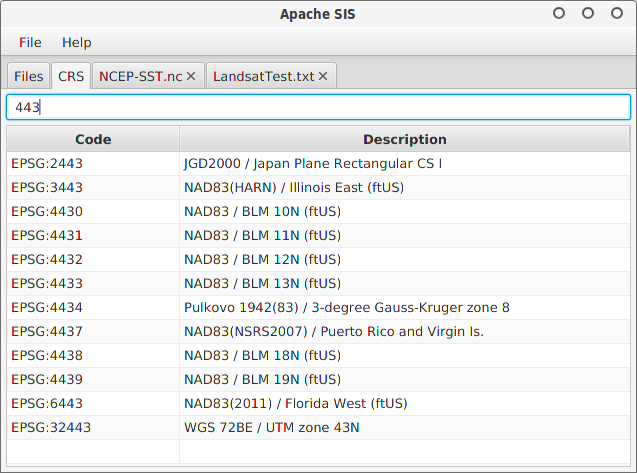Click NAD83 / BLM 12N (ftUS) description
The width and height of the screenshot is (637, 473).
pos(262,259)
